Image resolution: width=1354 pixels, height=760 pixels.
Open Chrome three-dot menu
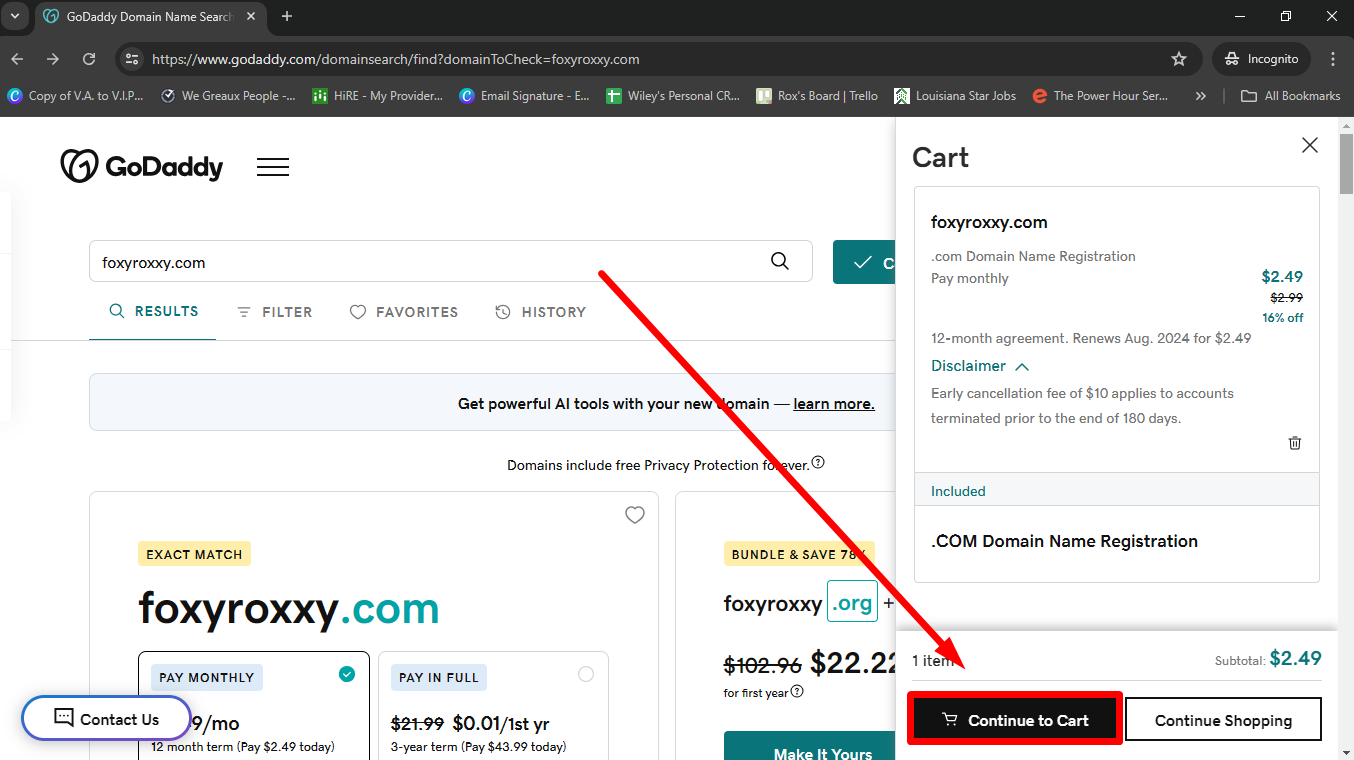[x=1333, y=59]
